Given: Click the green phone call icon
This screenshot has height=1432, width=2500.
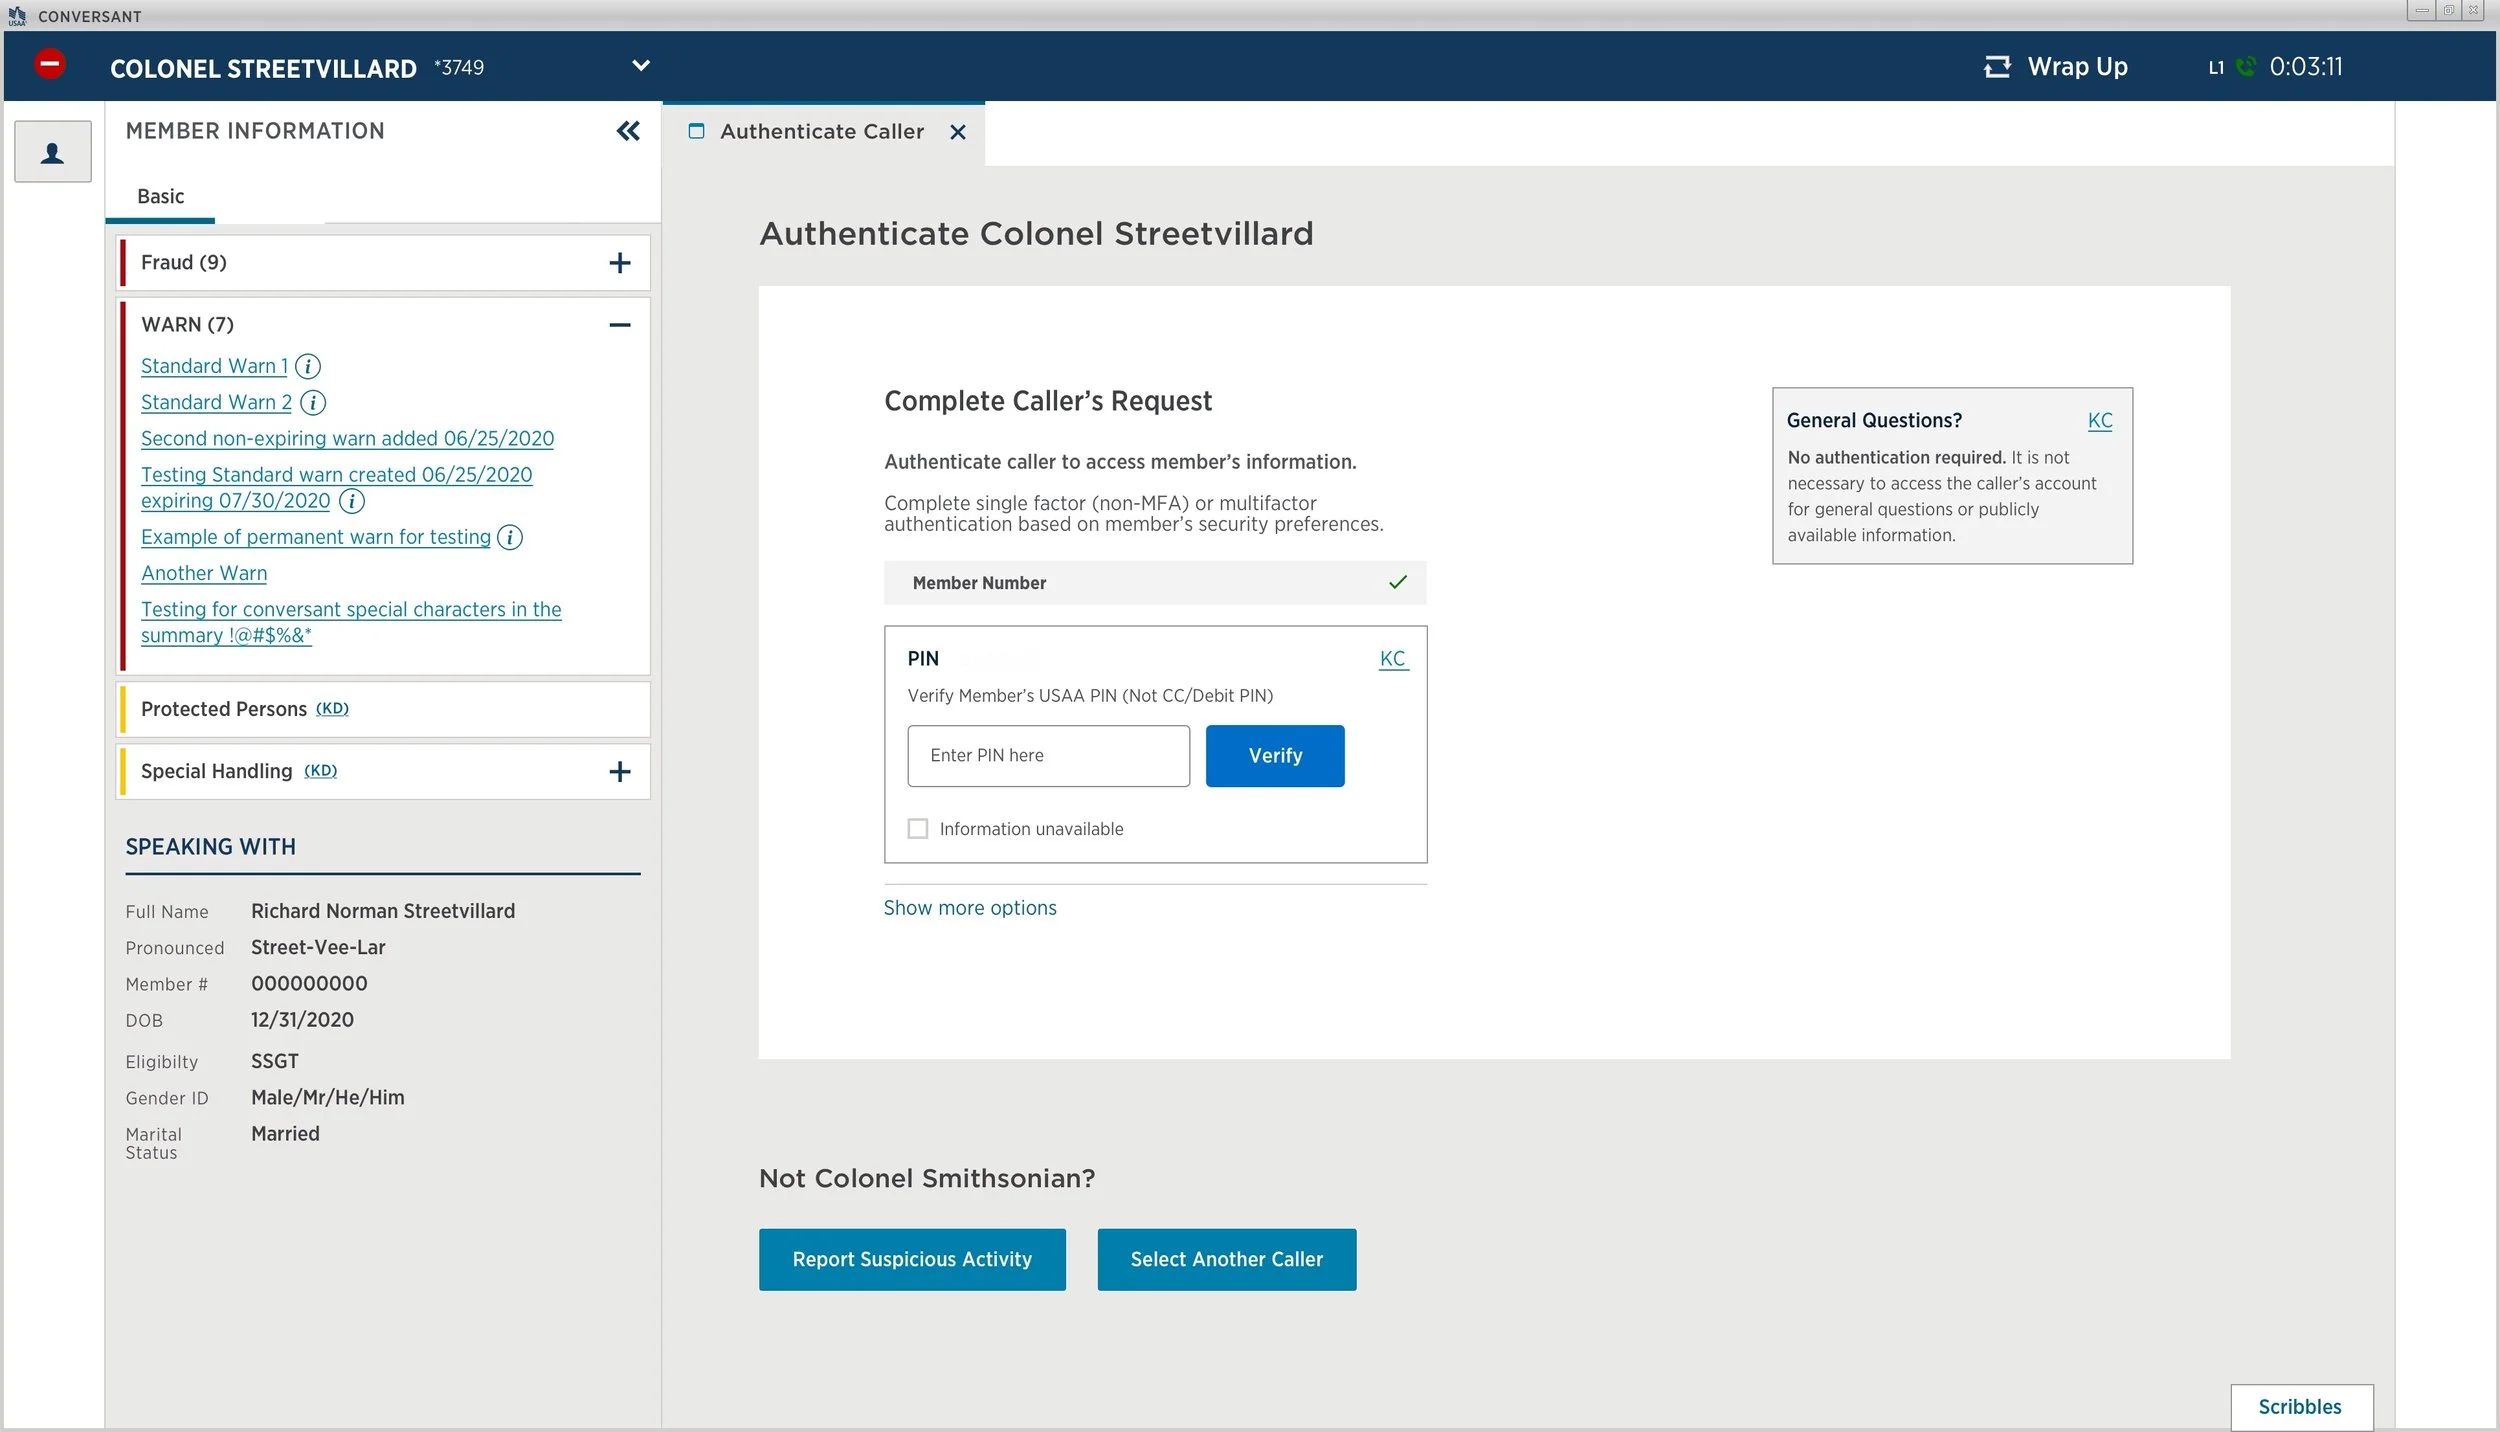Looking at the screenshot, I should 2246,67.
